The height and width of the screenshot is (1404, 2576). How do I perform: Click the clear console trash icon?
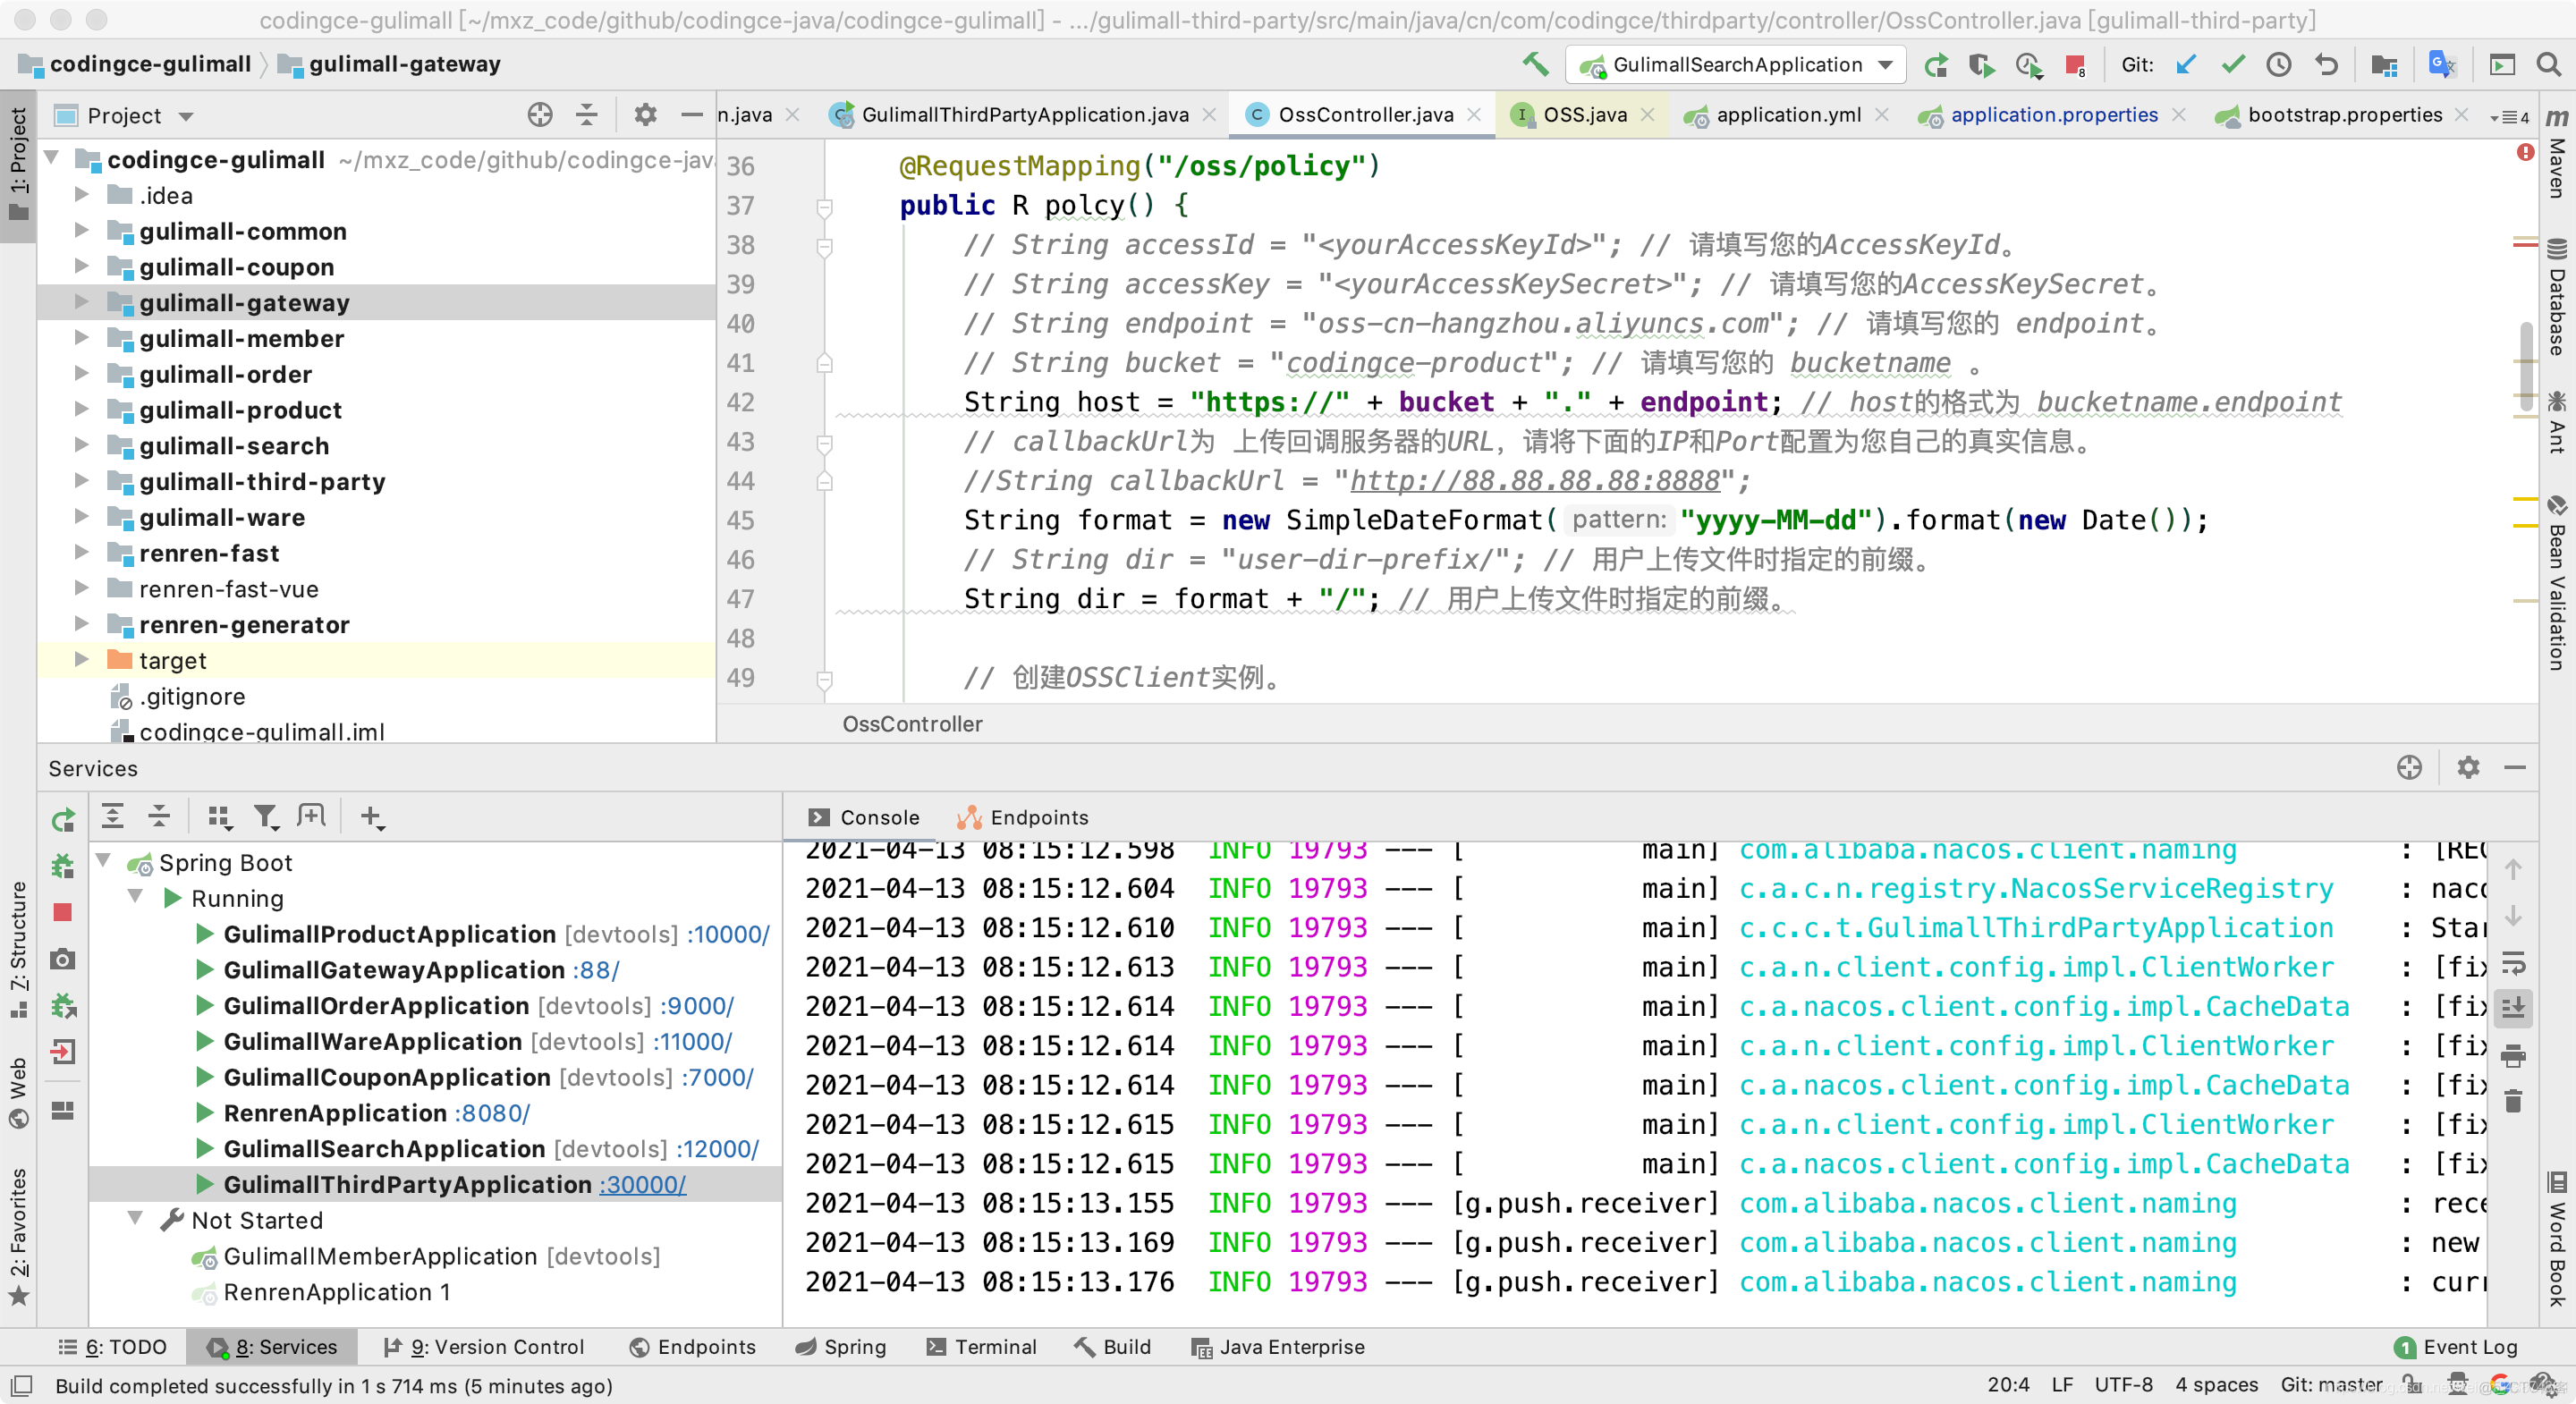point(2513,1101)
